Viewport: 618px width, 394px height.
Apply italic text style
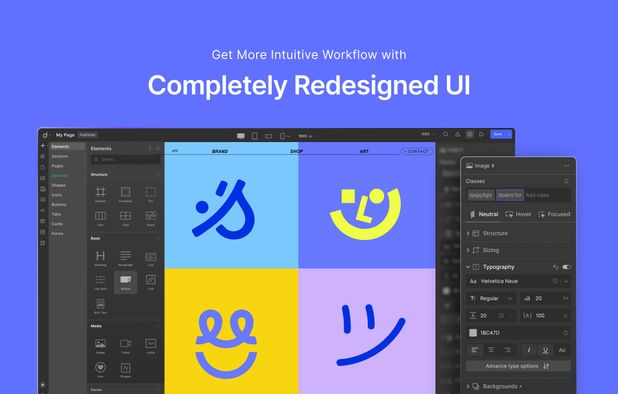[529, 350]
